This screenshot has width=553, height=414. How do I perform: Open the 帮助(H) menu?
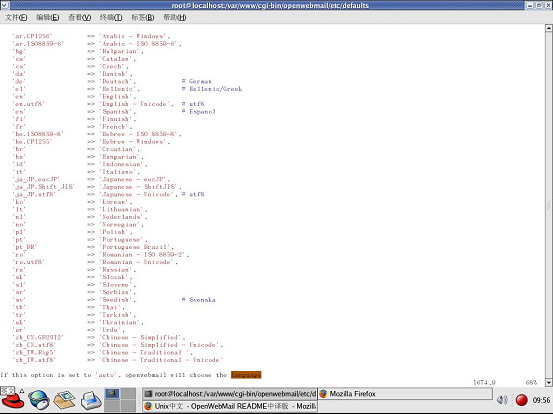coord(175,17)
